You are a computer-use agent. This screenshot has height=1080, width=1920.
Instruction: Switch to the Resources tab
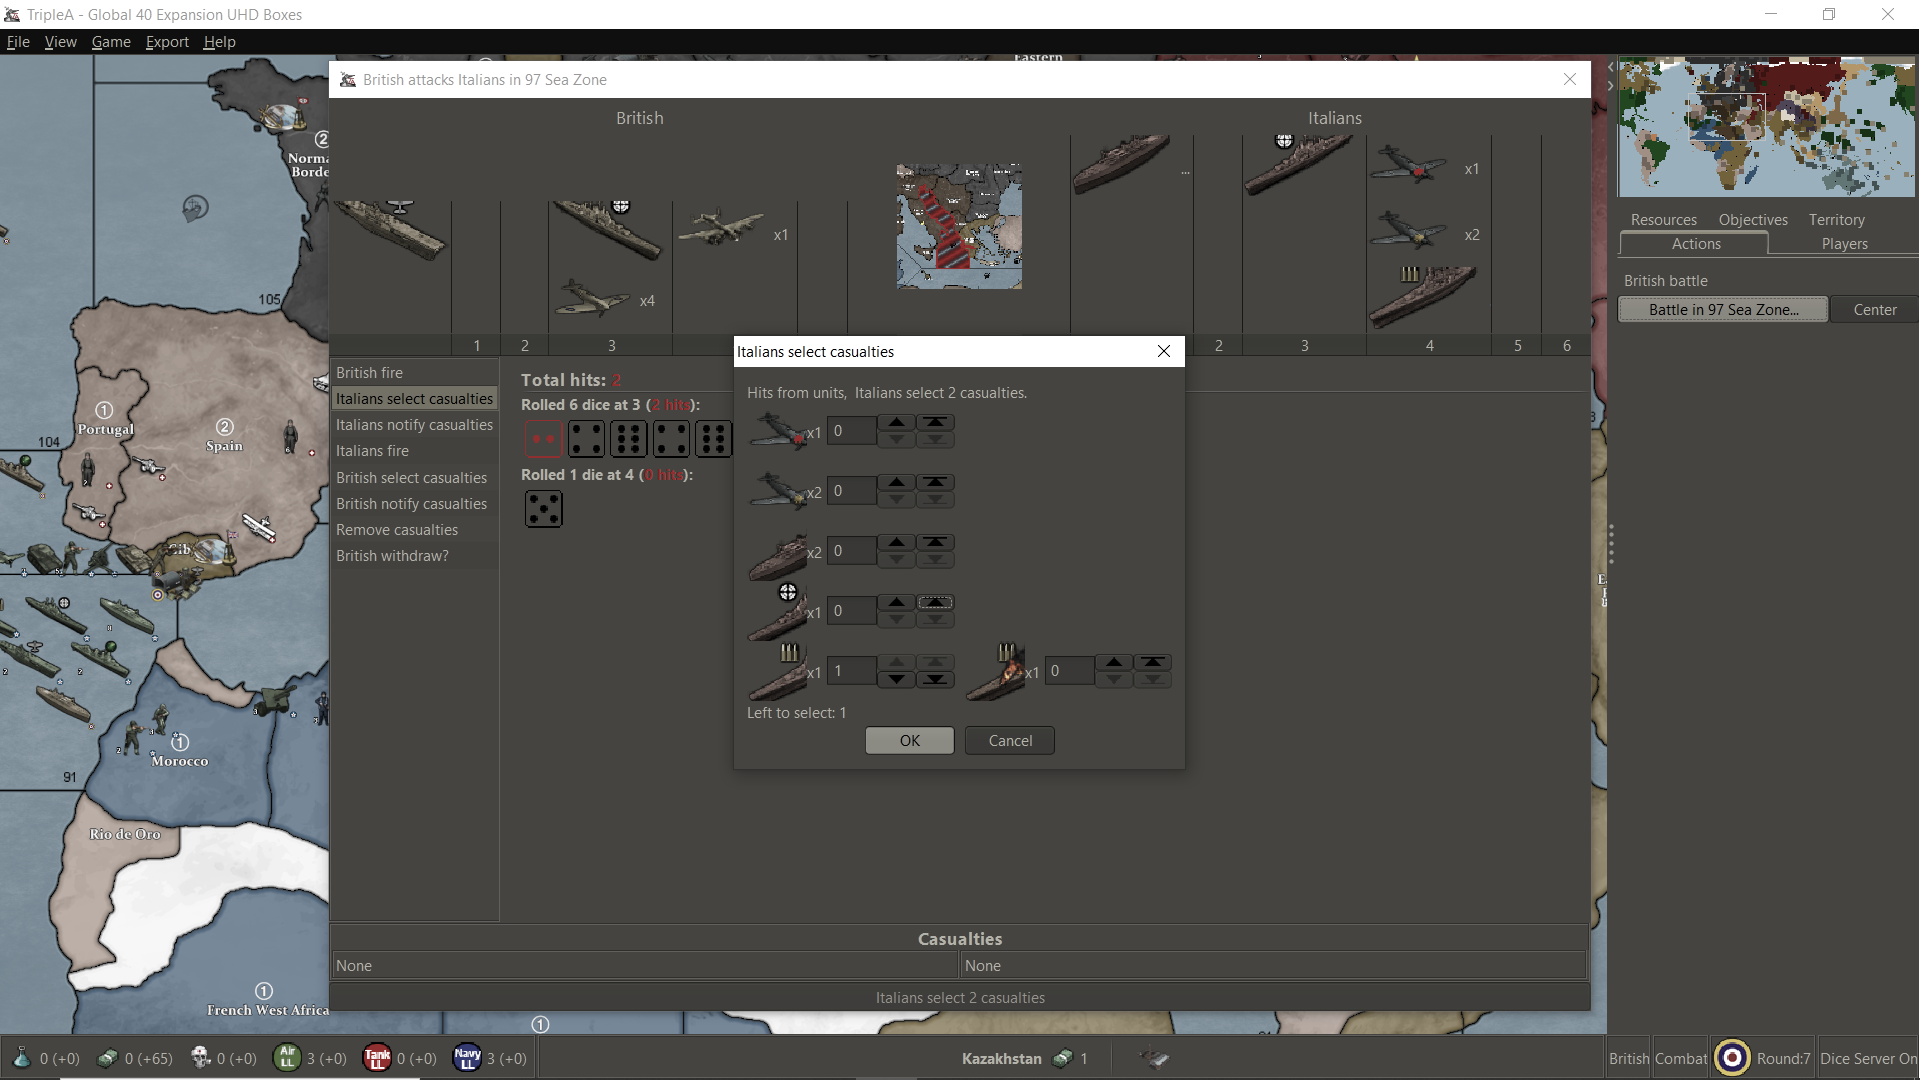coord(1664,220)
